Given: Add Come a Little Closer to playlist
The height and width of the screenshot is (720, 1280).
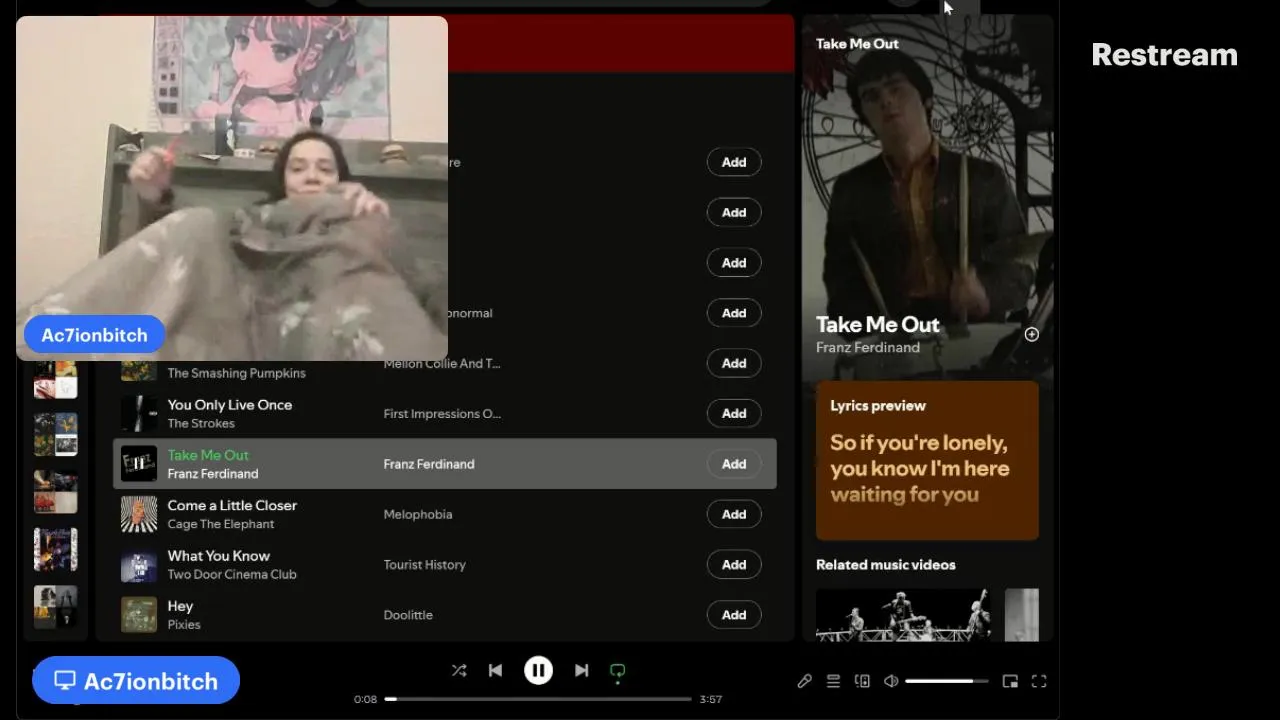Looking at the screenshot, I should 734,514.
